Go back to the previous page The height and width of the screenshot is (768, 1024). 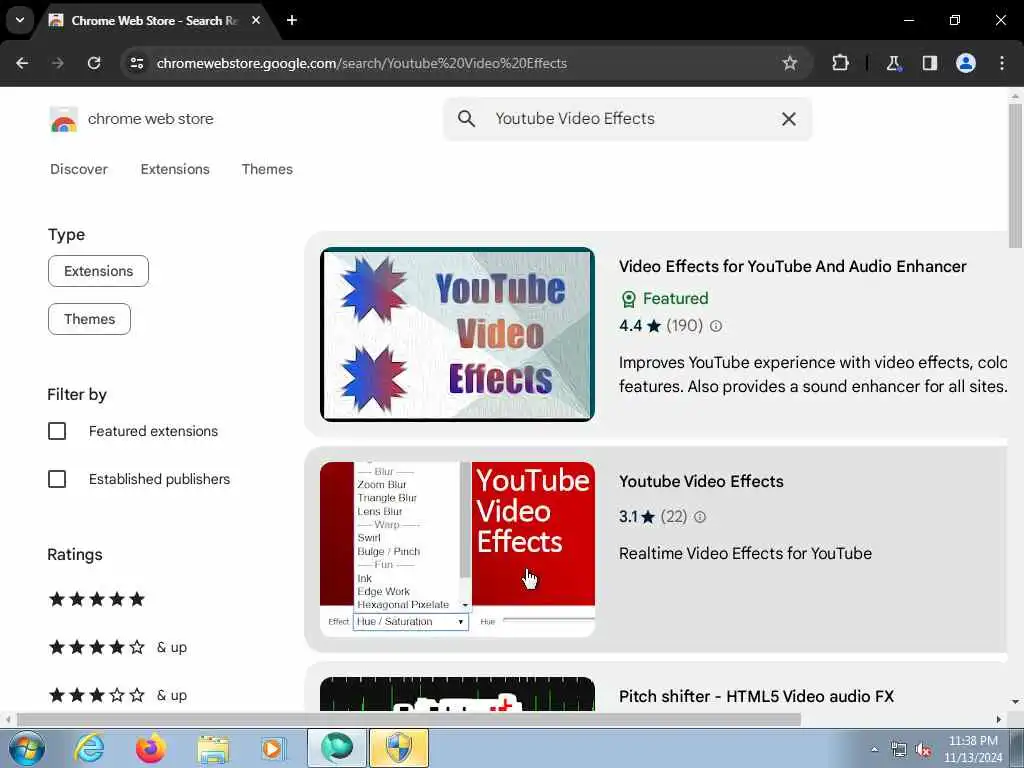[22, 63]
